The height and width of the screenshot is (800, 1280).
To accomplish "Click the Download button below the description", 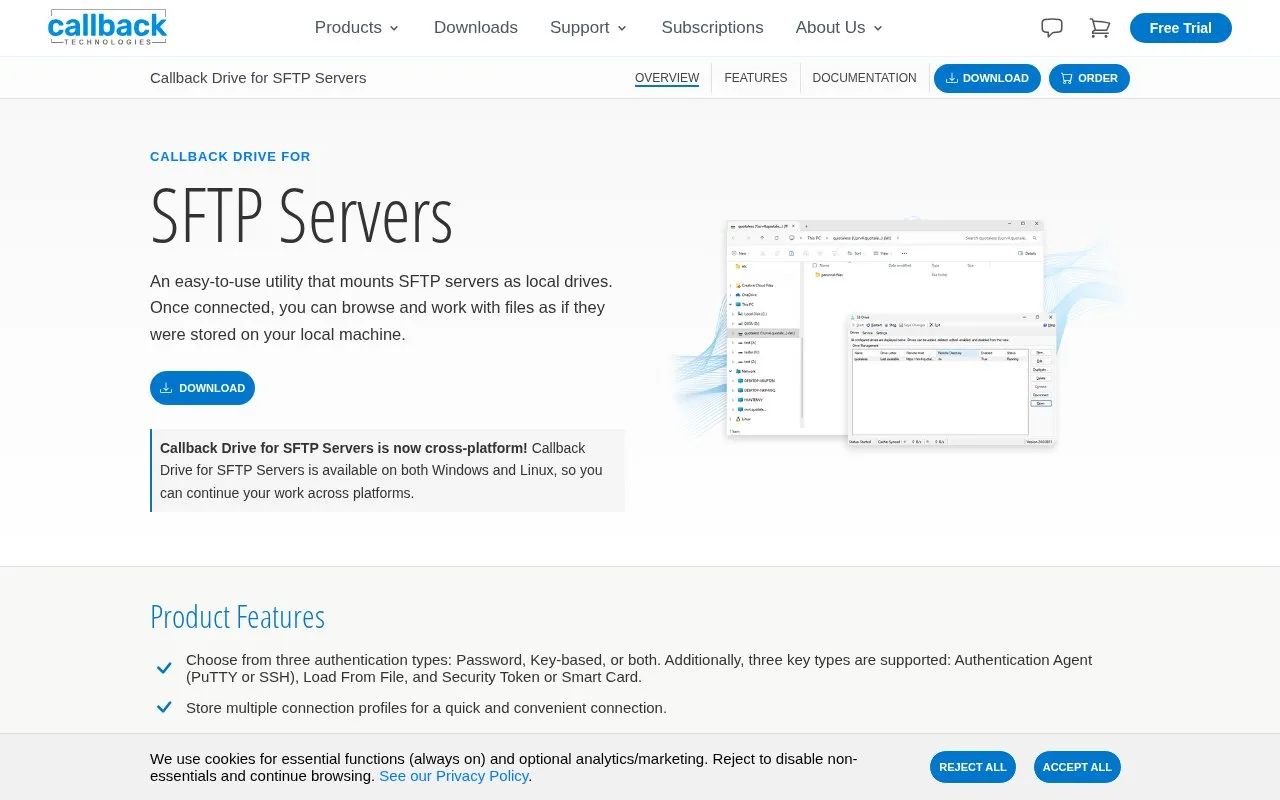I will 202,388.
